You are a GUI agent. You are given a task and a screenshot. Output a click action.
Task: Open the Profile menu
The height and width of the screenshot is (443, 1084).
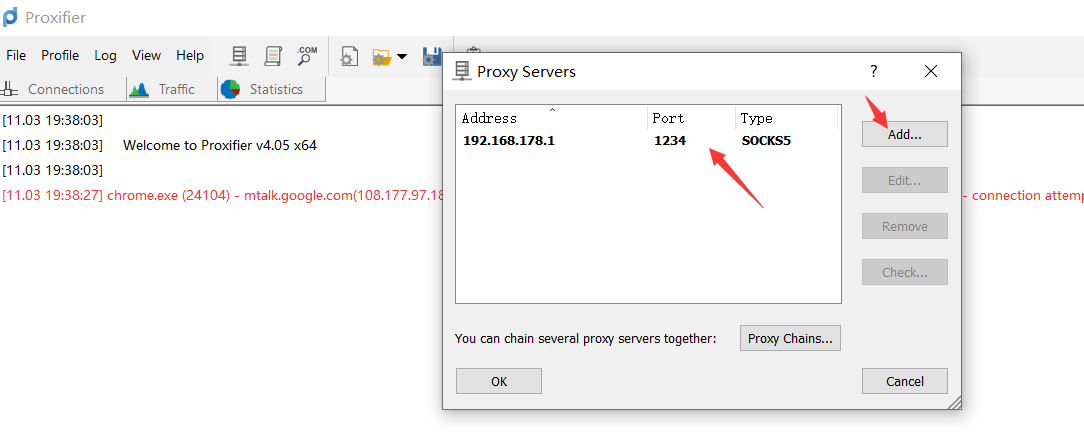[x=60, y=55]
